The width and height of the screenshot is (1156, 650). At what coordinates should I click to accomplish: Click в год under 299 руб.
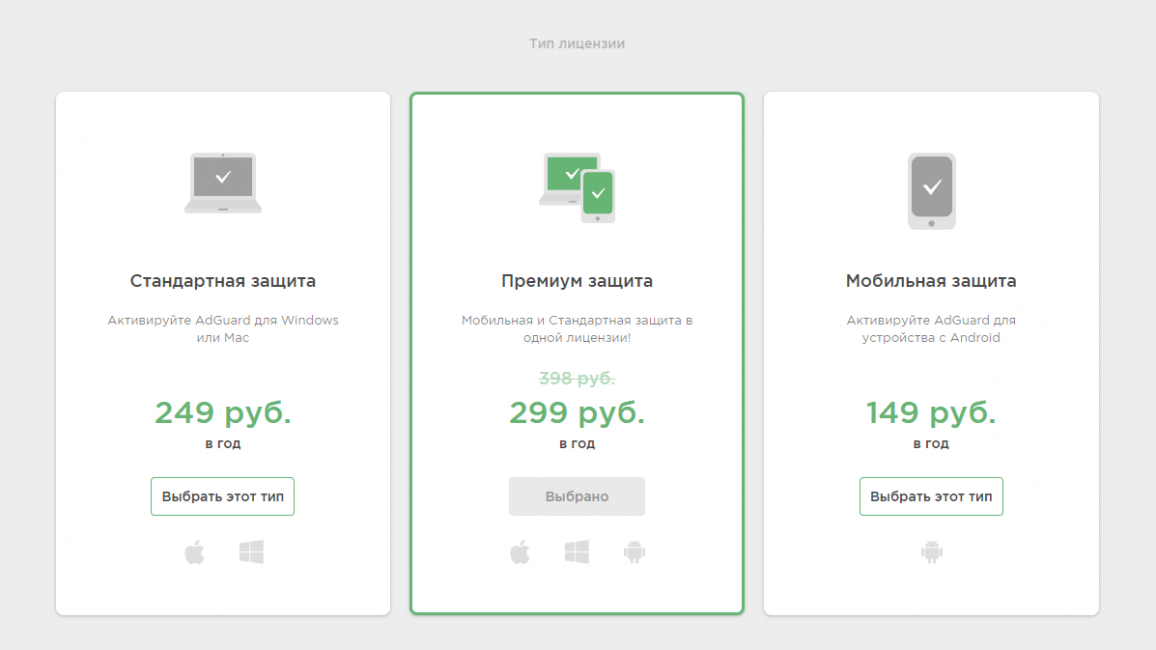tap(577, 444)
